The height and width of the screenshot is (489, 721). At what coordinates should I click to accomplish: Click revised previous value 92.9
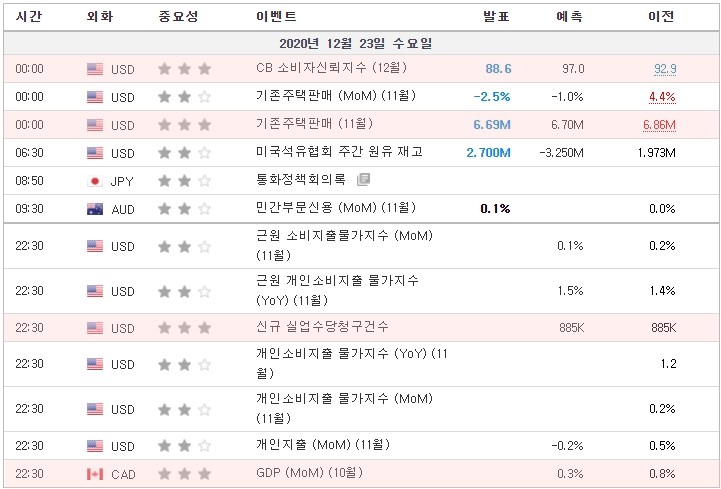coord(665,69)
